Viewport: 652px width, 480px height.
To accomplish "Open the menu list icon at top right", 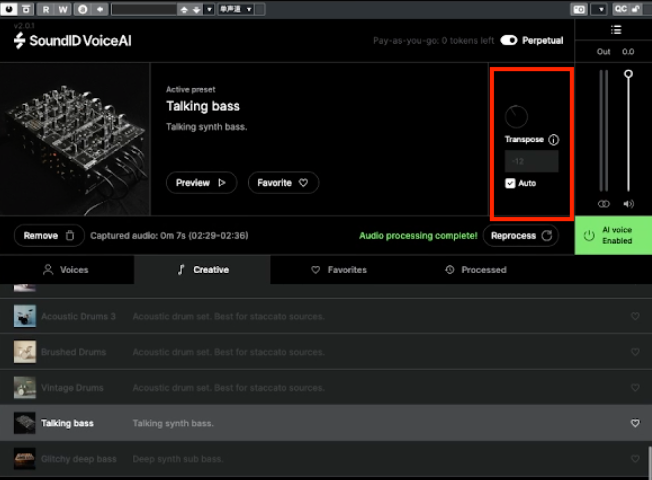I will pos(616,30).
